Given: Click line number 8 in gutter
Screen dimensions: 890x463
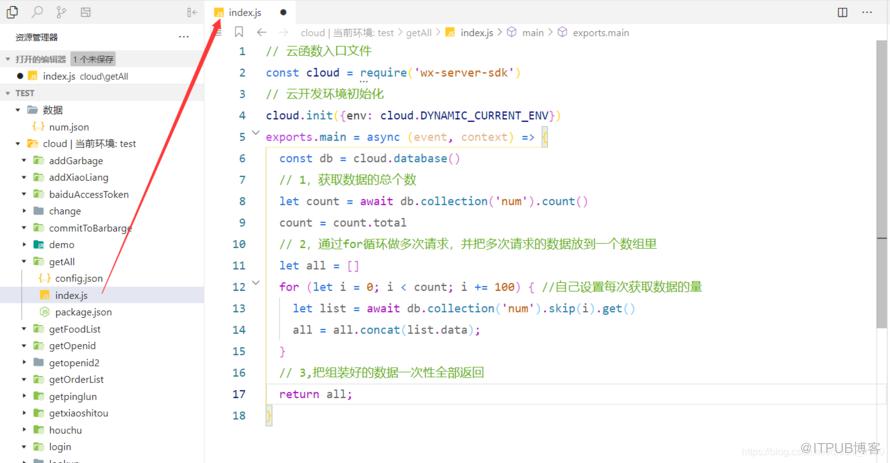Looking at the screenshot, I should (242, 201).
